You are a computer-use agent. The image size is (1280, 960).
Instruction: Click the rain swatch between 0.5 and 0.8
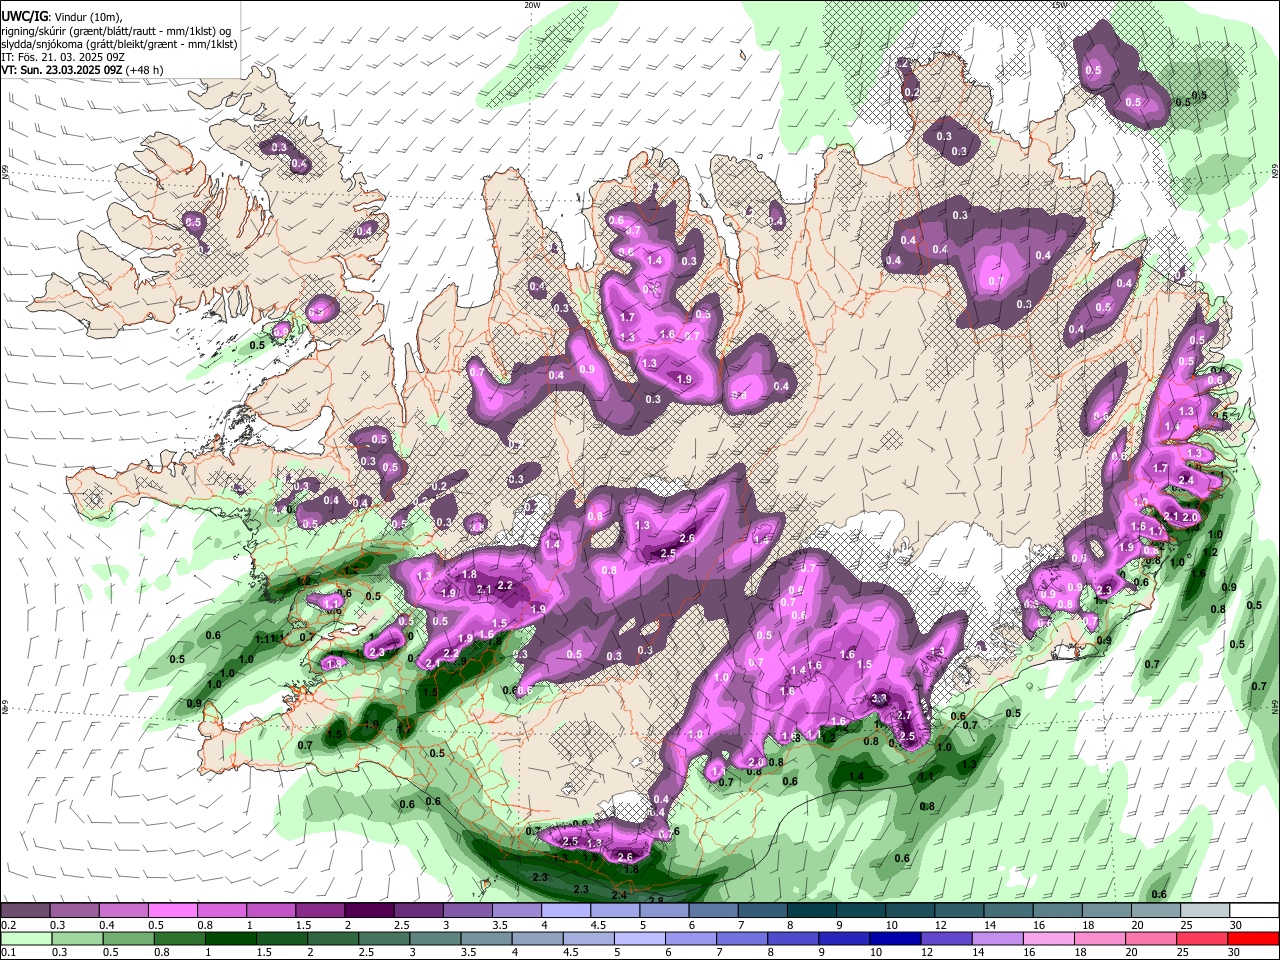[x=129, y=938]
